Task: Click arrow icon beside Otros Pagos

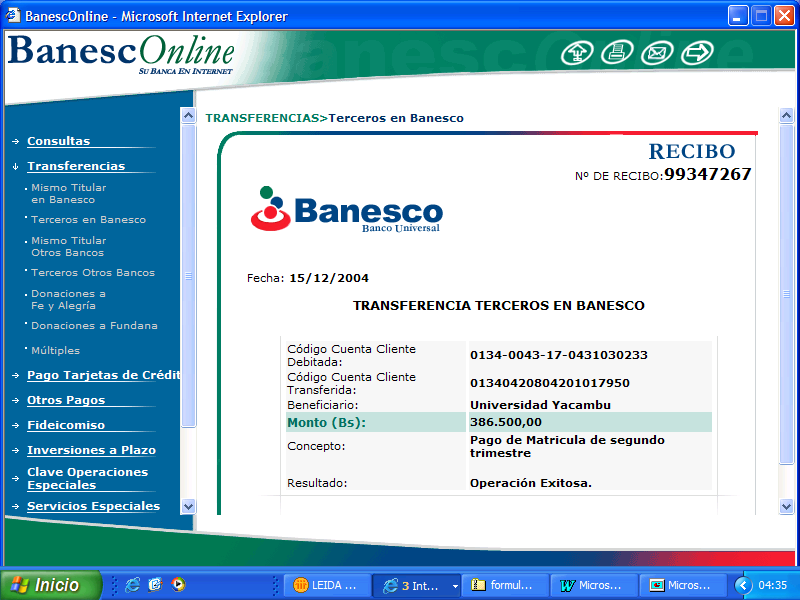Action: (x=16, y=401)
